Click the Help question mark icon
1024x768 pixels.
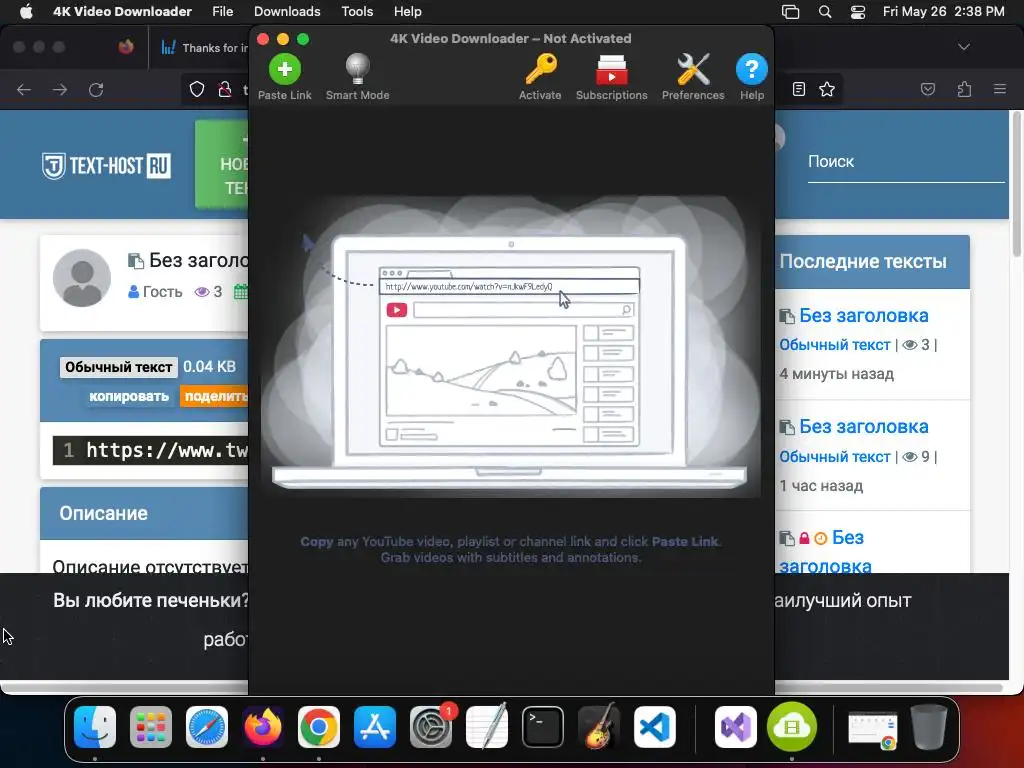(x=752, y=69)
